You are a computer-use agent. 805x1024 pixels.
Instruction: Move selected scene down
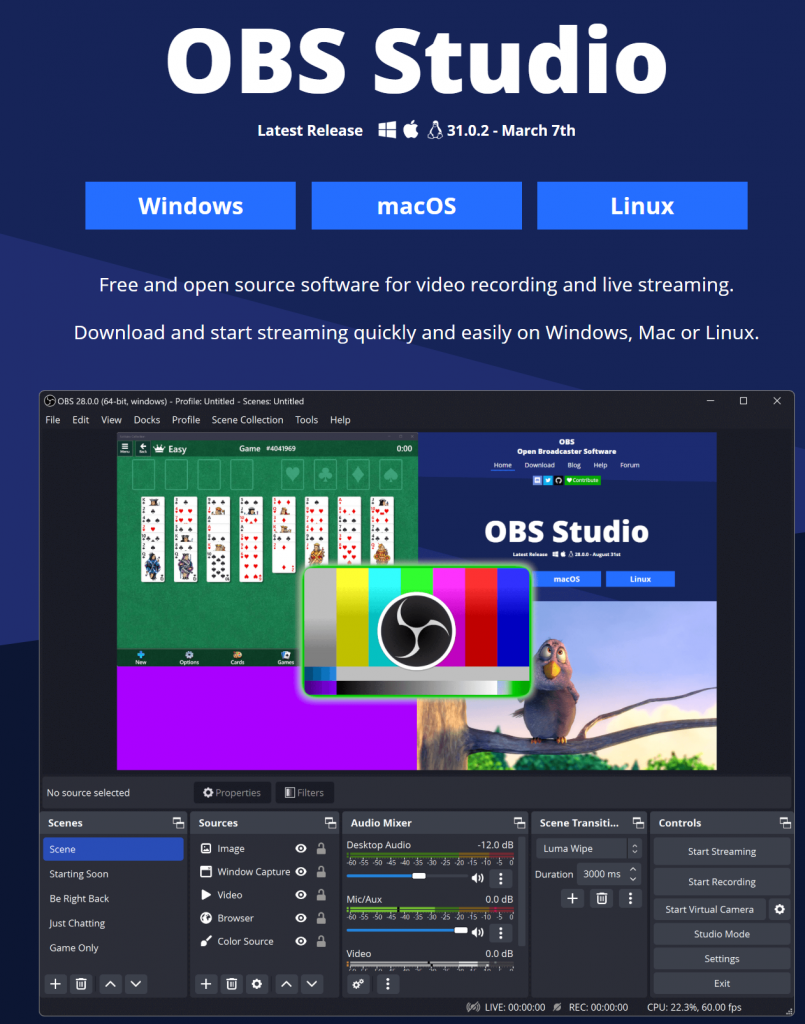[136, 984]
